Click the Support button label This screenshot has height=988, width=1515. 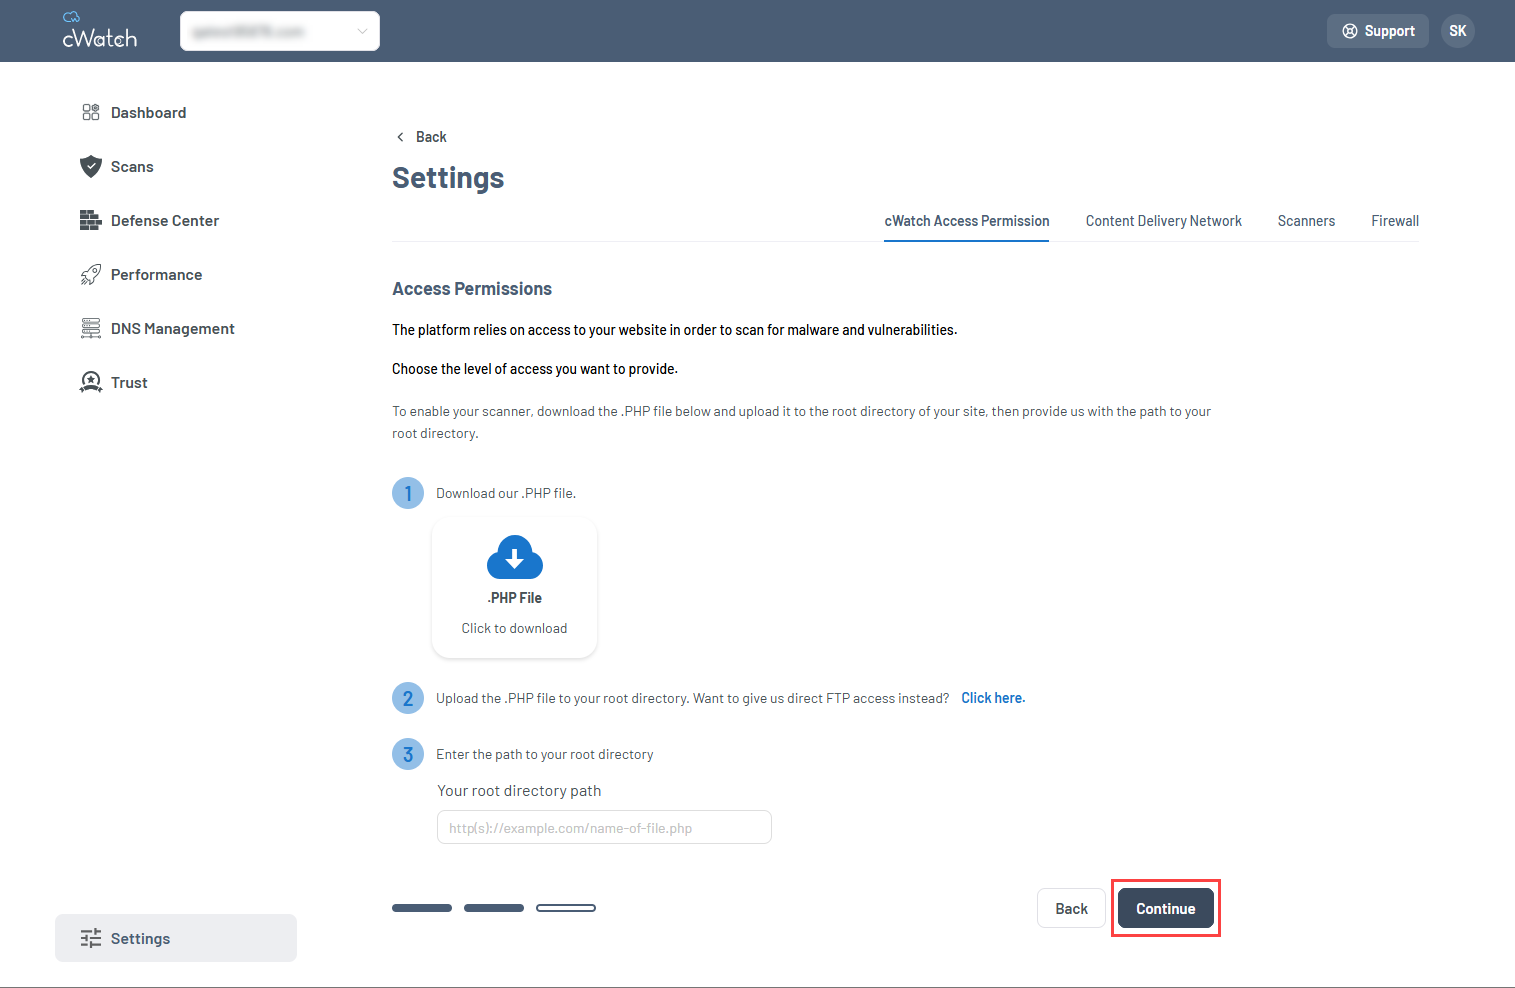pos(1390,31)
